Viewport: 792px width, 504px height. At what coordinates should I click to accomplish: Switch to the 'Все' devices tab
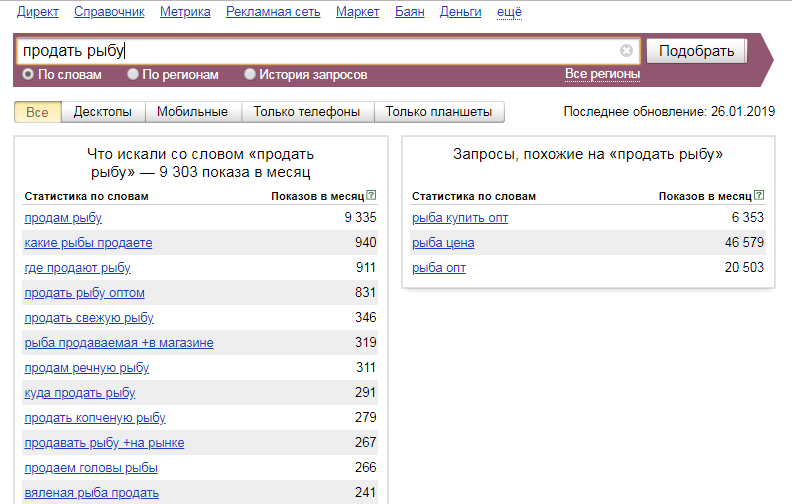click(x=37, y=112)
